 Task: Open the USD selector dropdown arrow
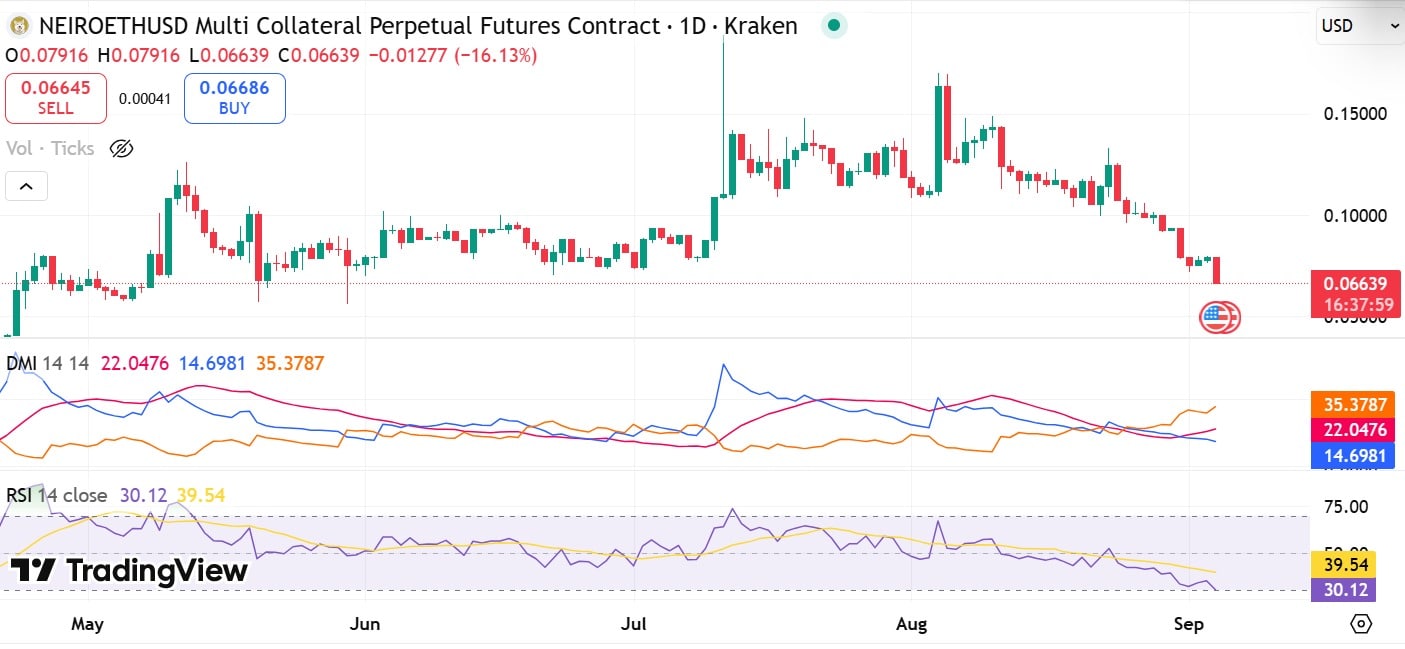tap(1390, 27)
